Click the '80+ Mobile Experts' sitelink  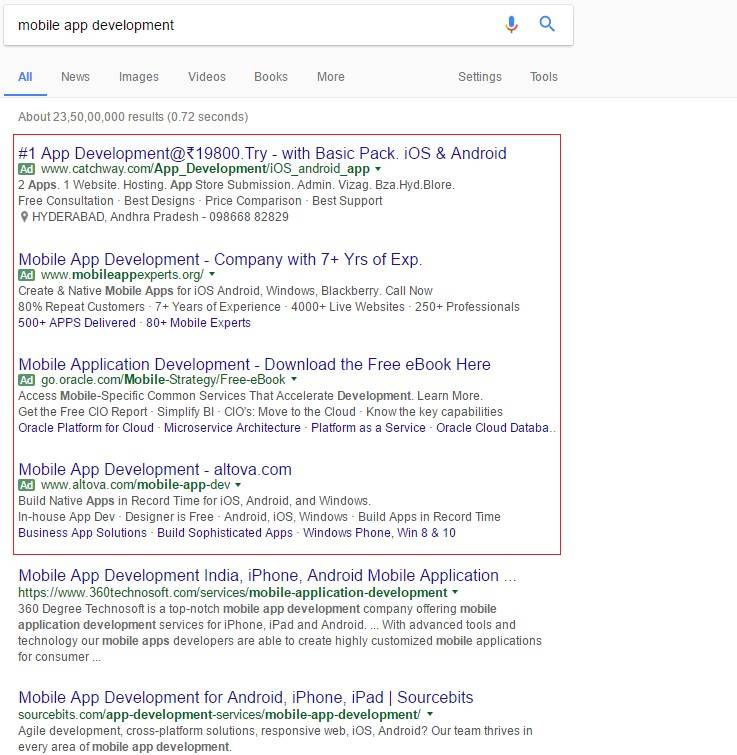tap(198, 323)
